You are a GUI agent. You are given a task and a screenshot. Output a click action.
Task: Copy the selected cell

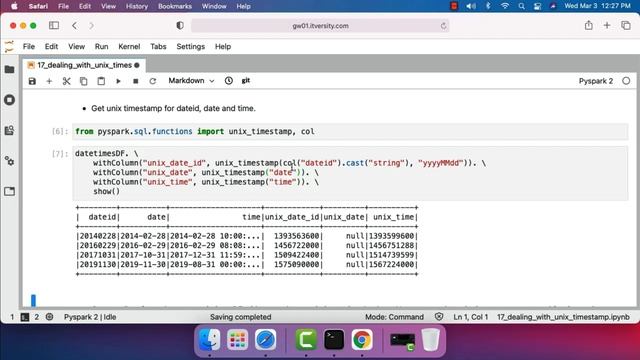pyautogui.click(x=83, y=81)
